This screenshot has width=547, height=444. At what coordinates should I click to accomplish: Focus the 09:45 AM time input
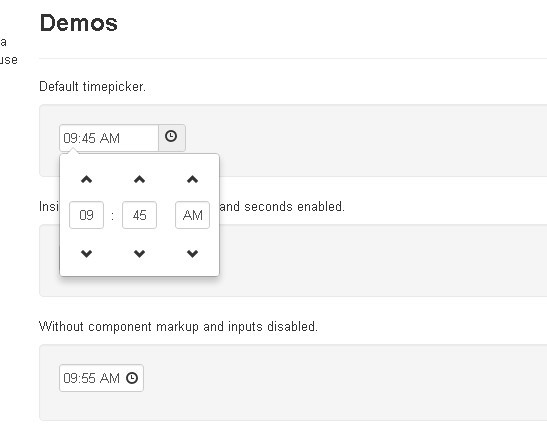point(109,138)
